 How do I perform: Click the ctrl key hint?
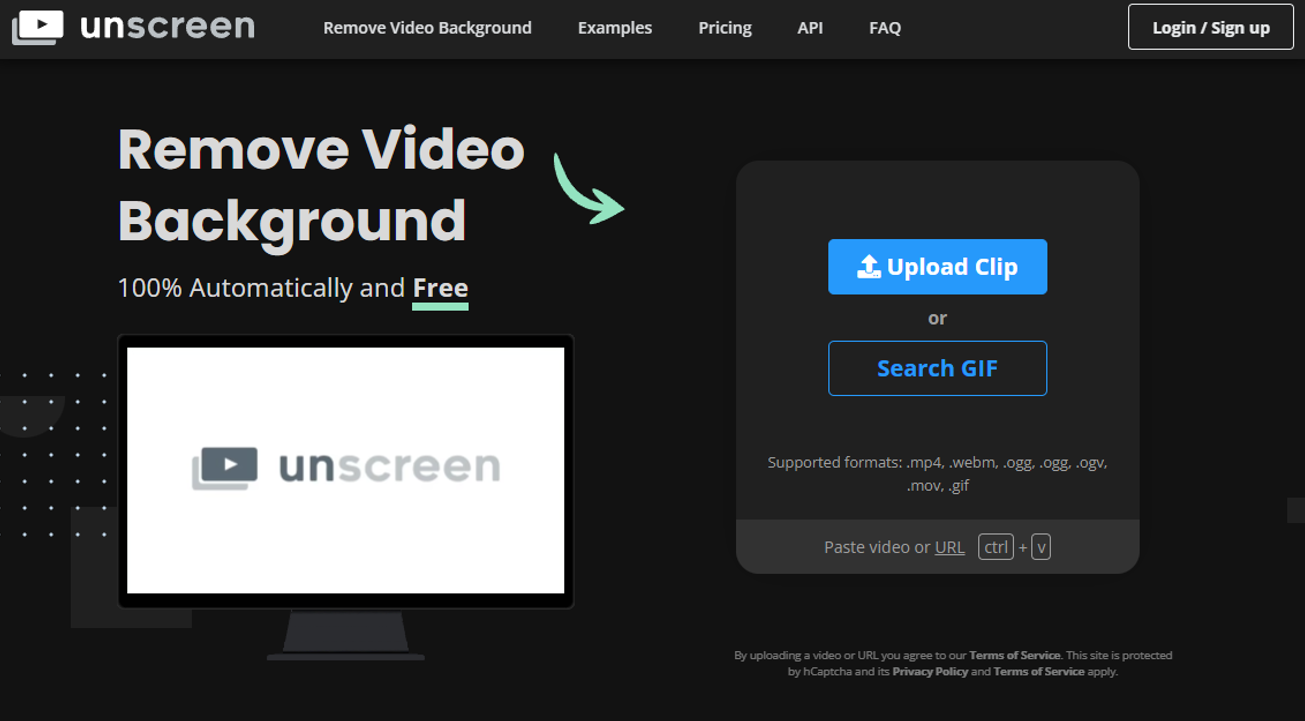[996, 547]
